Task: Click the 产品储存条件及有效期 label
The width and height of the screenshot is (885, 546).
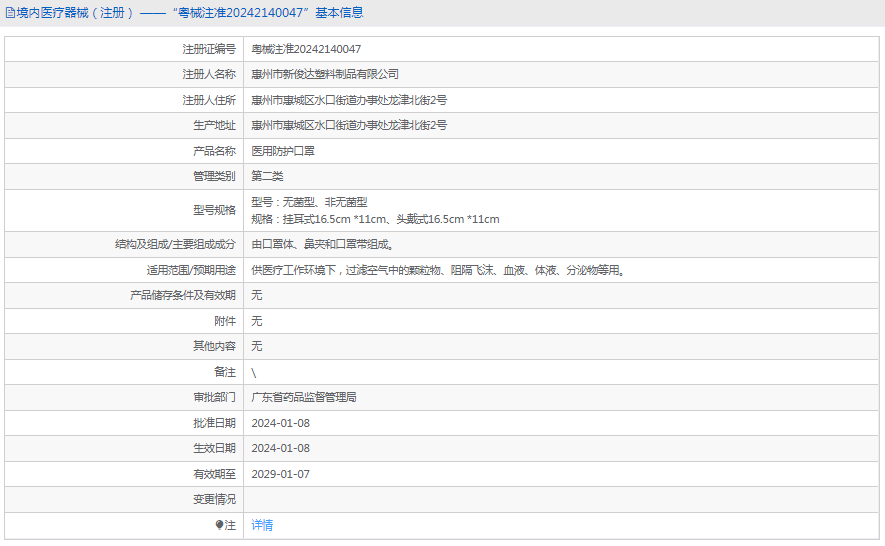Action: coord(183,295)
